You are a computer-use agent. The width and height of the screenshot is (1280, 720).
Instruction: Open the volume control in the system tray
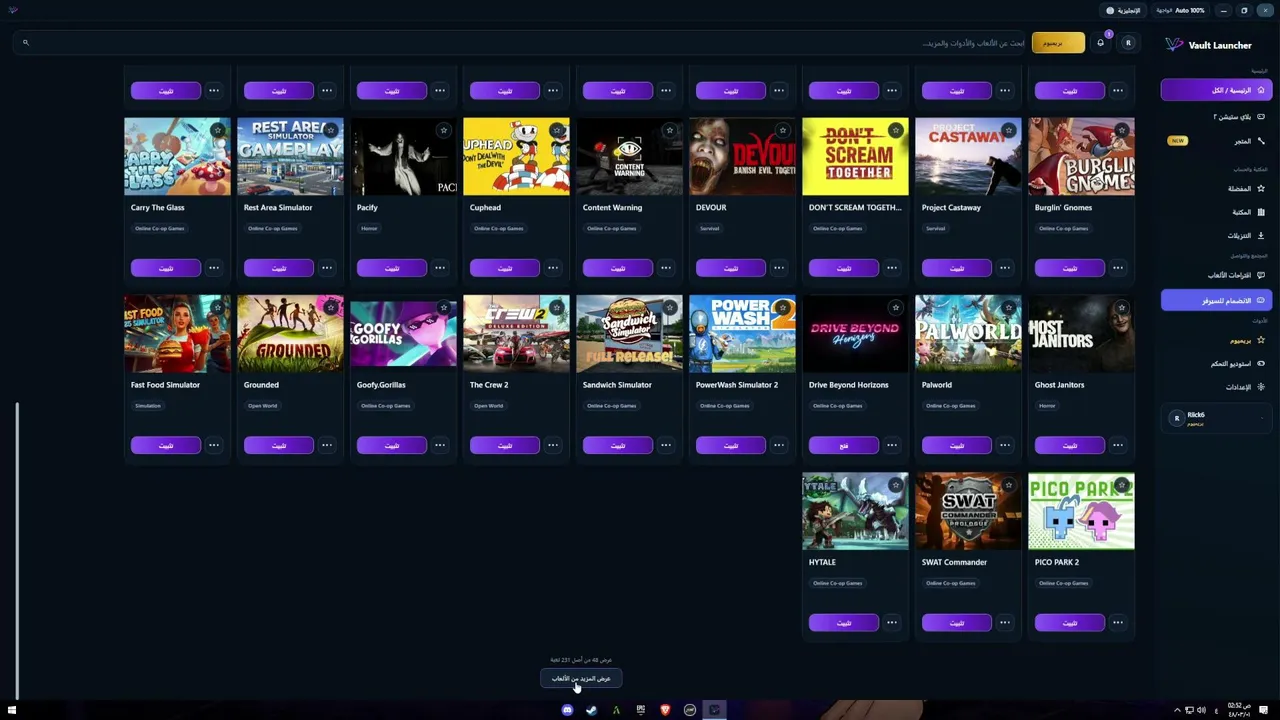point(1201,710)
